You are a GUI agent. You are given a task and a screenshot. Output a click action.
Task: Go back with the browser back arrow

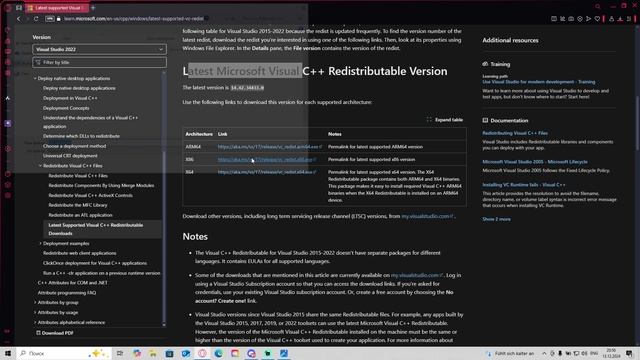tap(18, 19)
